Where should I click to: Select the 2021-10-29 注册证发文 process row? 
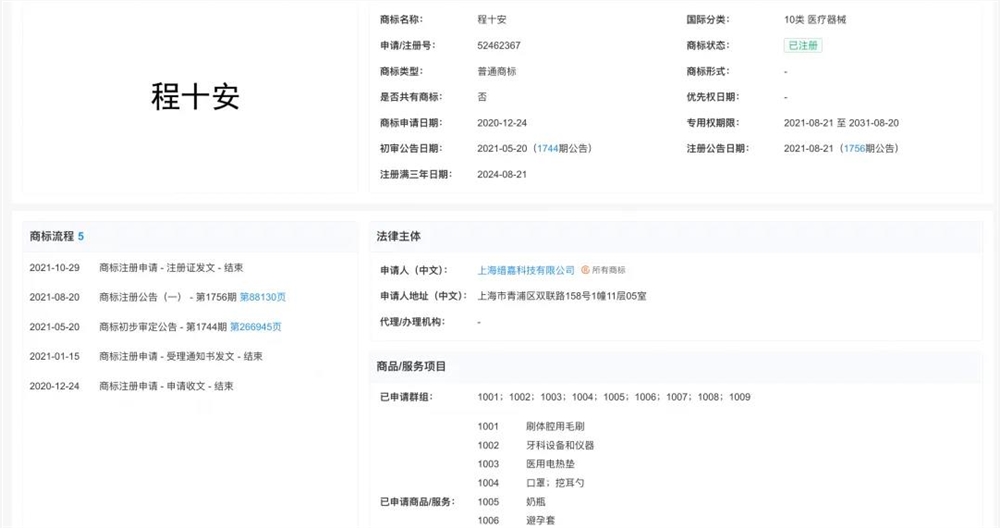coord(136,268)
